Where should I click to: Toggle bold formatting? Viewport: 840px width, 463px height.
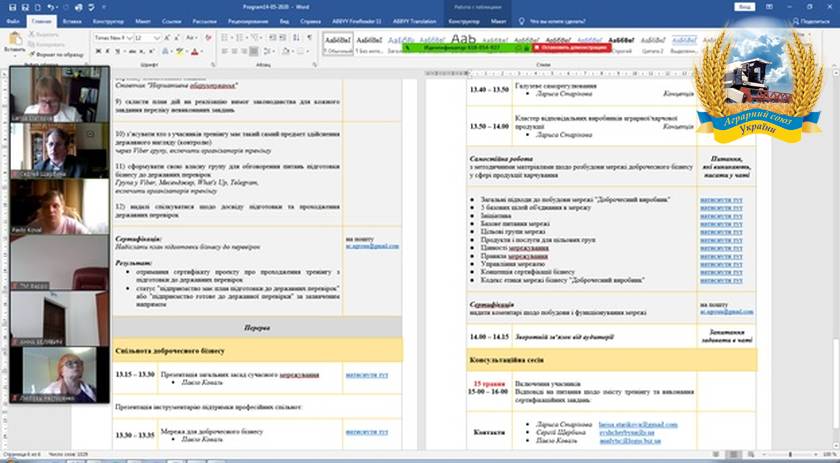(99, 51)
